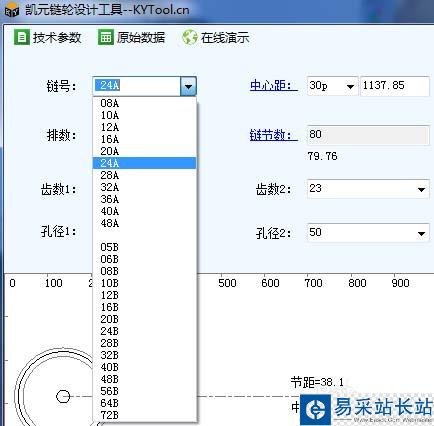
Task: Select 12B from the chain list
Action: 144,295
